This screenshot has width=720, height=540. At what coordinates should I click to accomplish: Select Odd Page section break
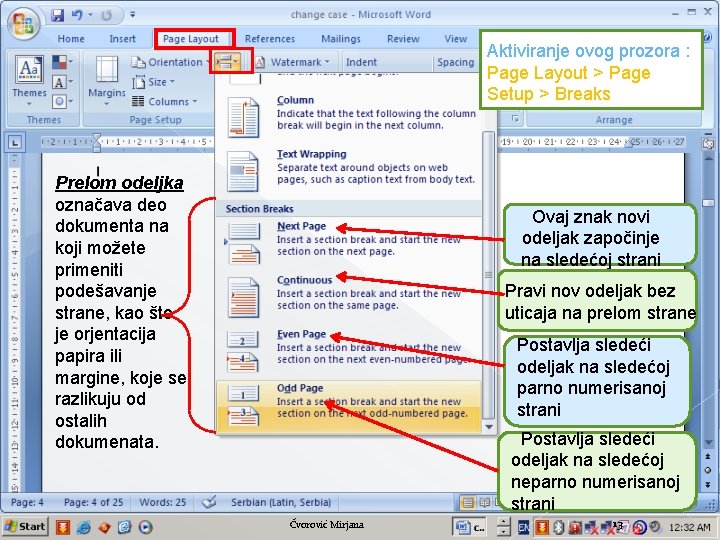[349, 405]
